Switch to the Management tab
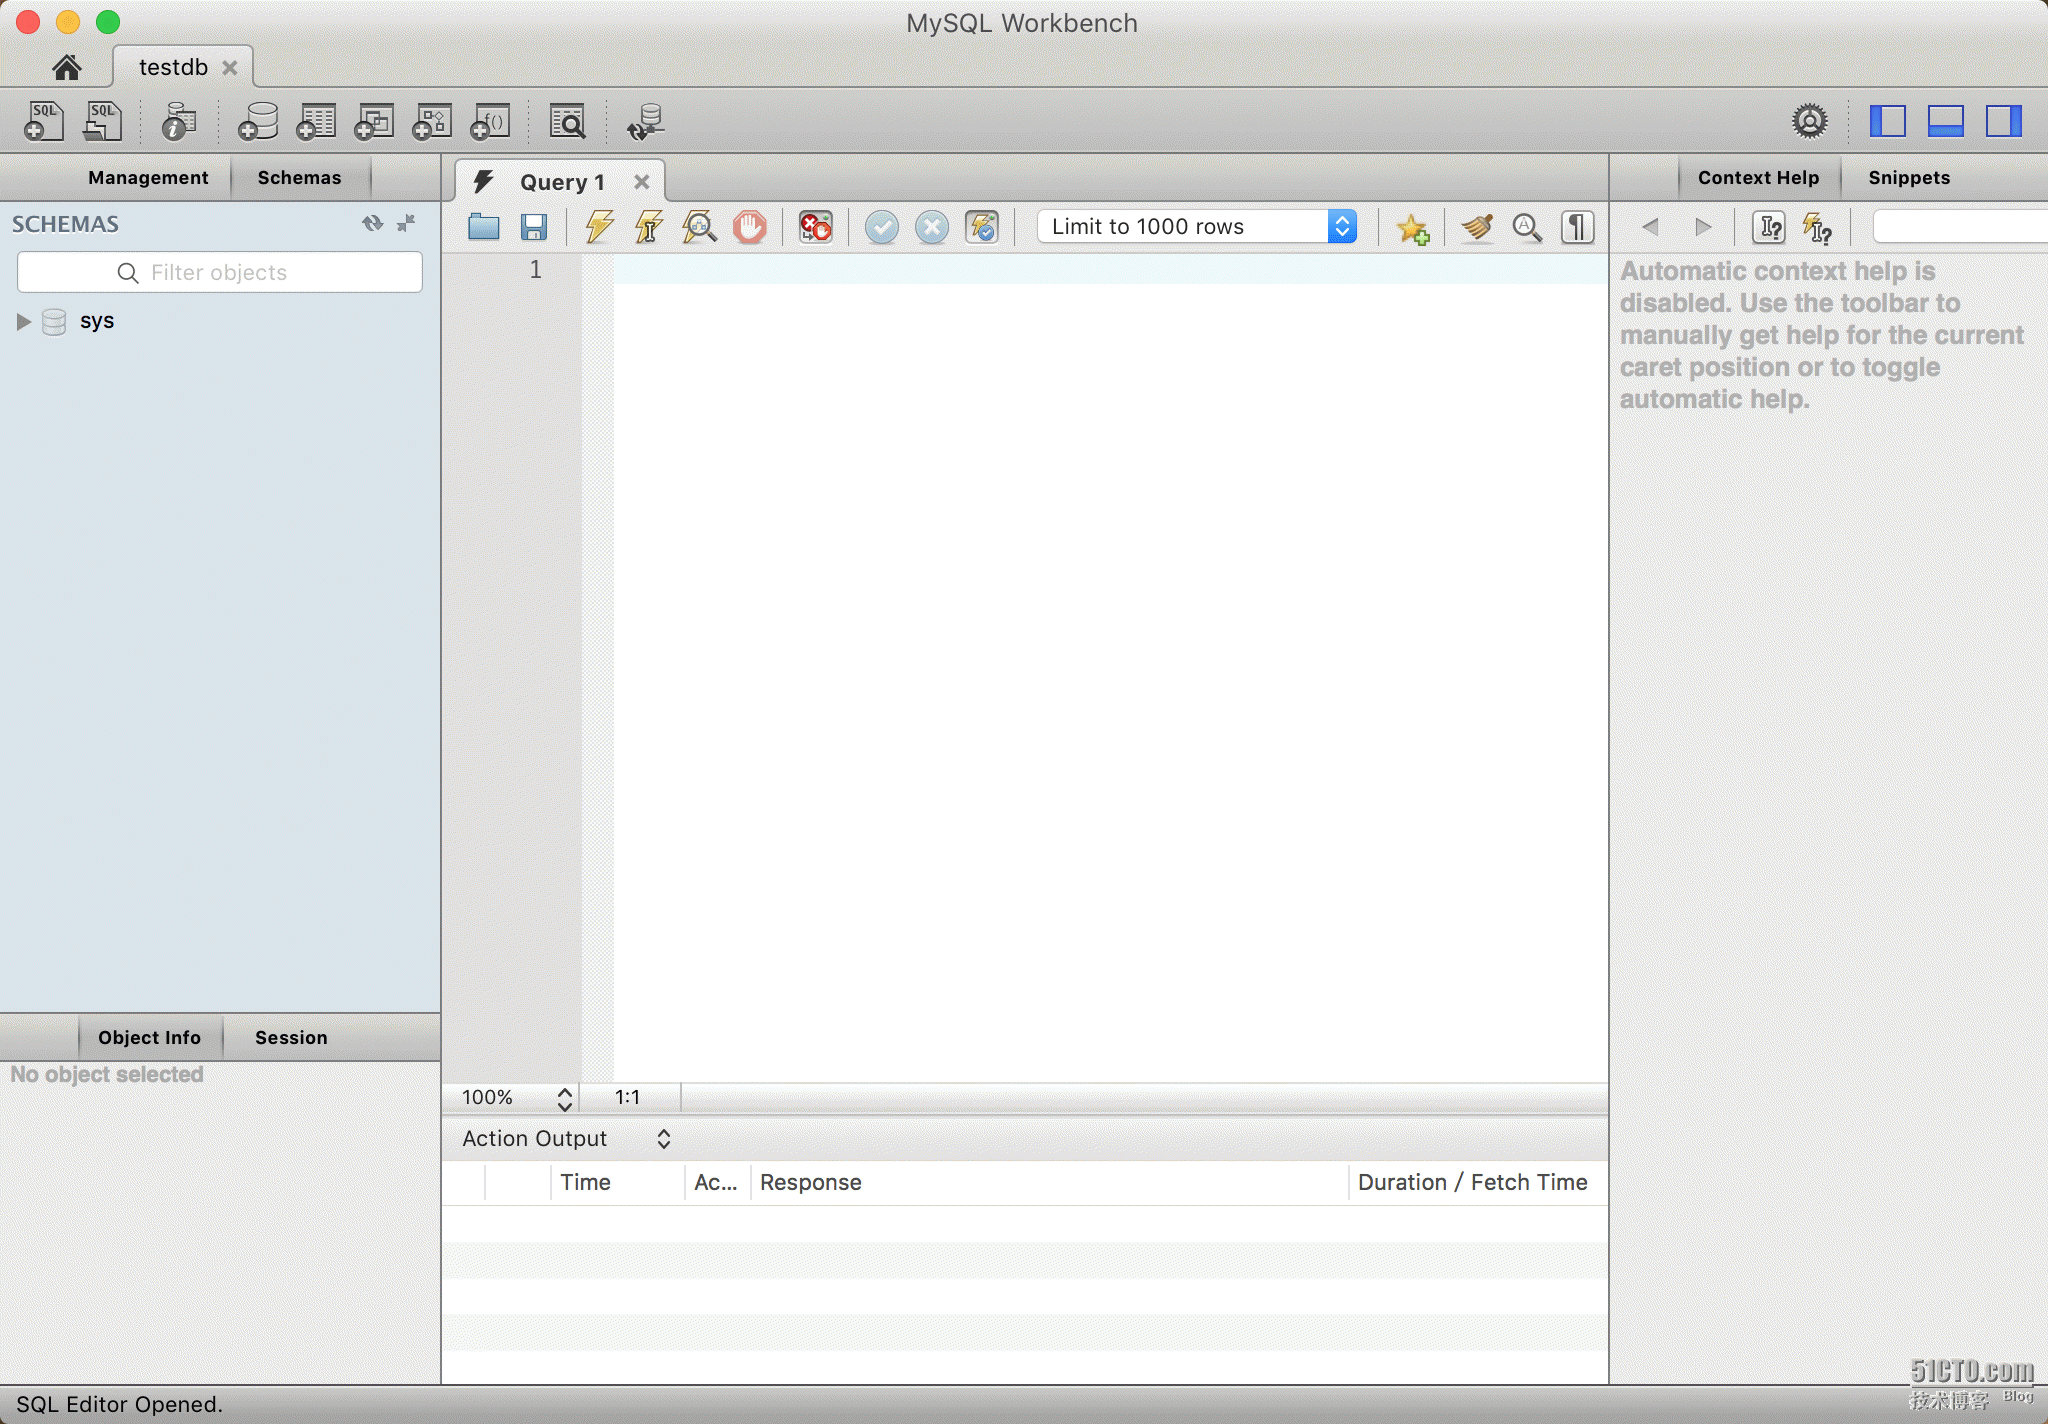 click(148, 177)
